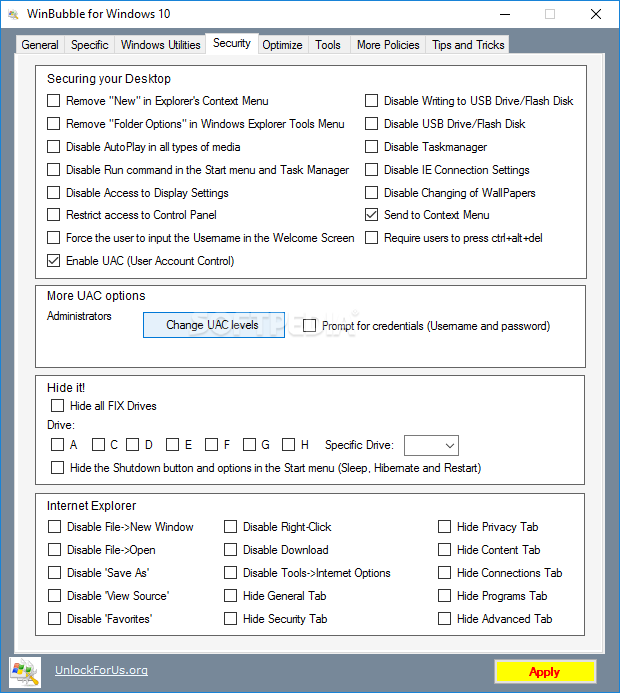Toggle Disable 'Favorites' checkbox

click(x=54, y=619)
